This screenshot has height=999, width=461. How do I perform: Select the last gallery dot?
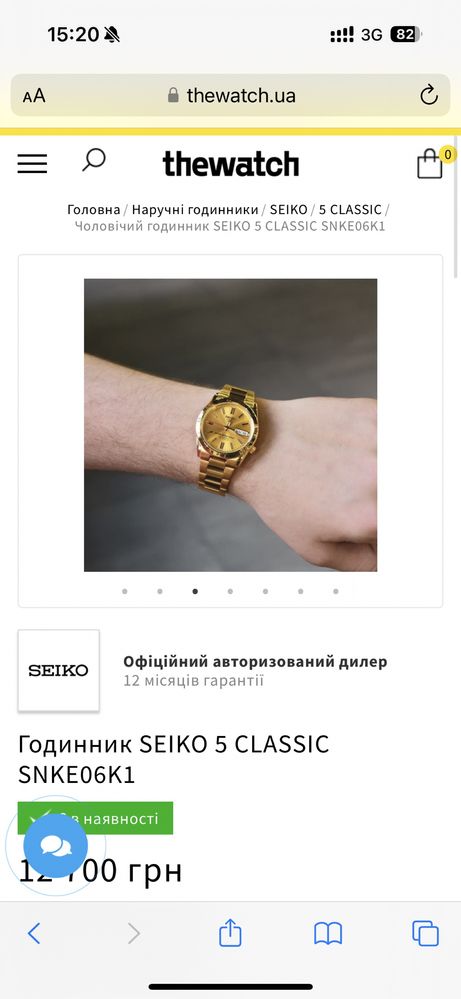tap(336, 591)
